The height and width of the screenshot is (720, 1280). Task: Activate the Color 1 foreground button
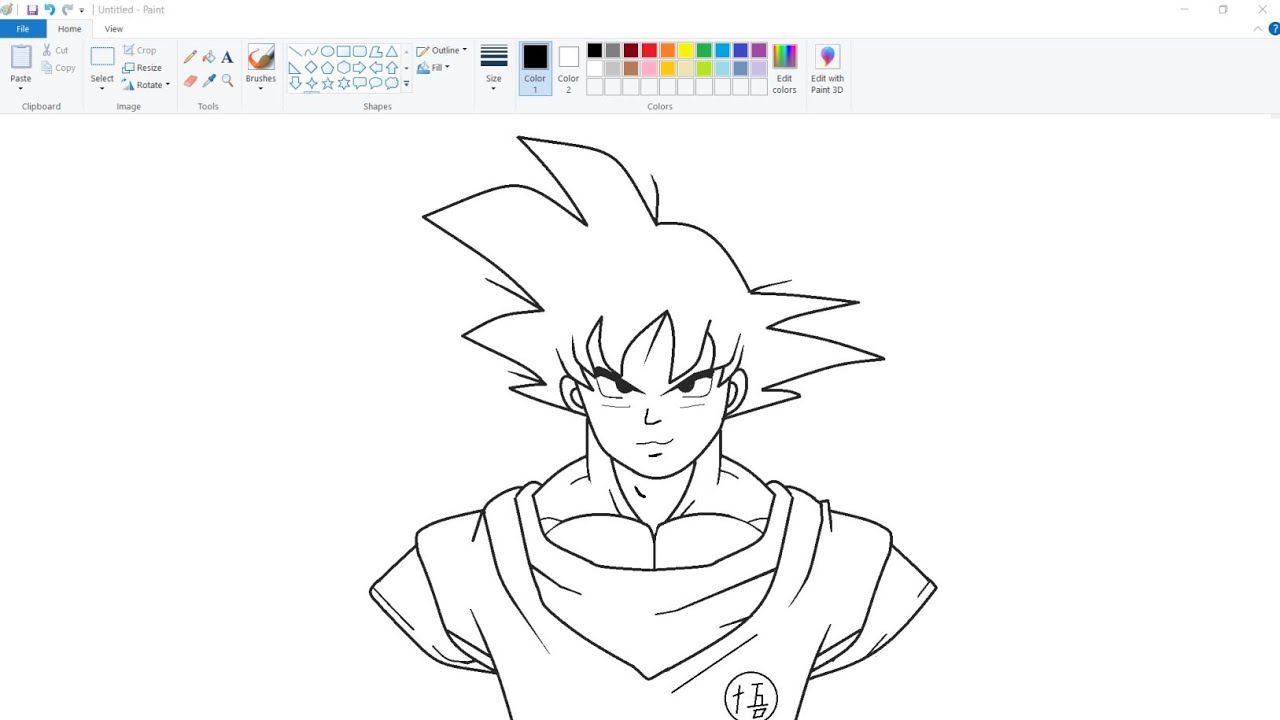[x=535, y=68]
